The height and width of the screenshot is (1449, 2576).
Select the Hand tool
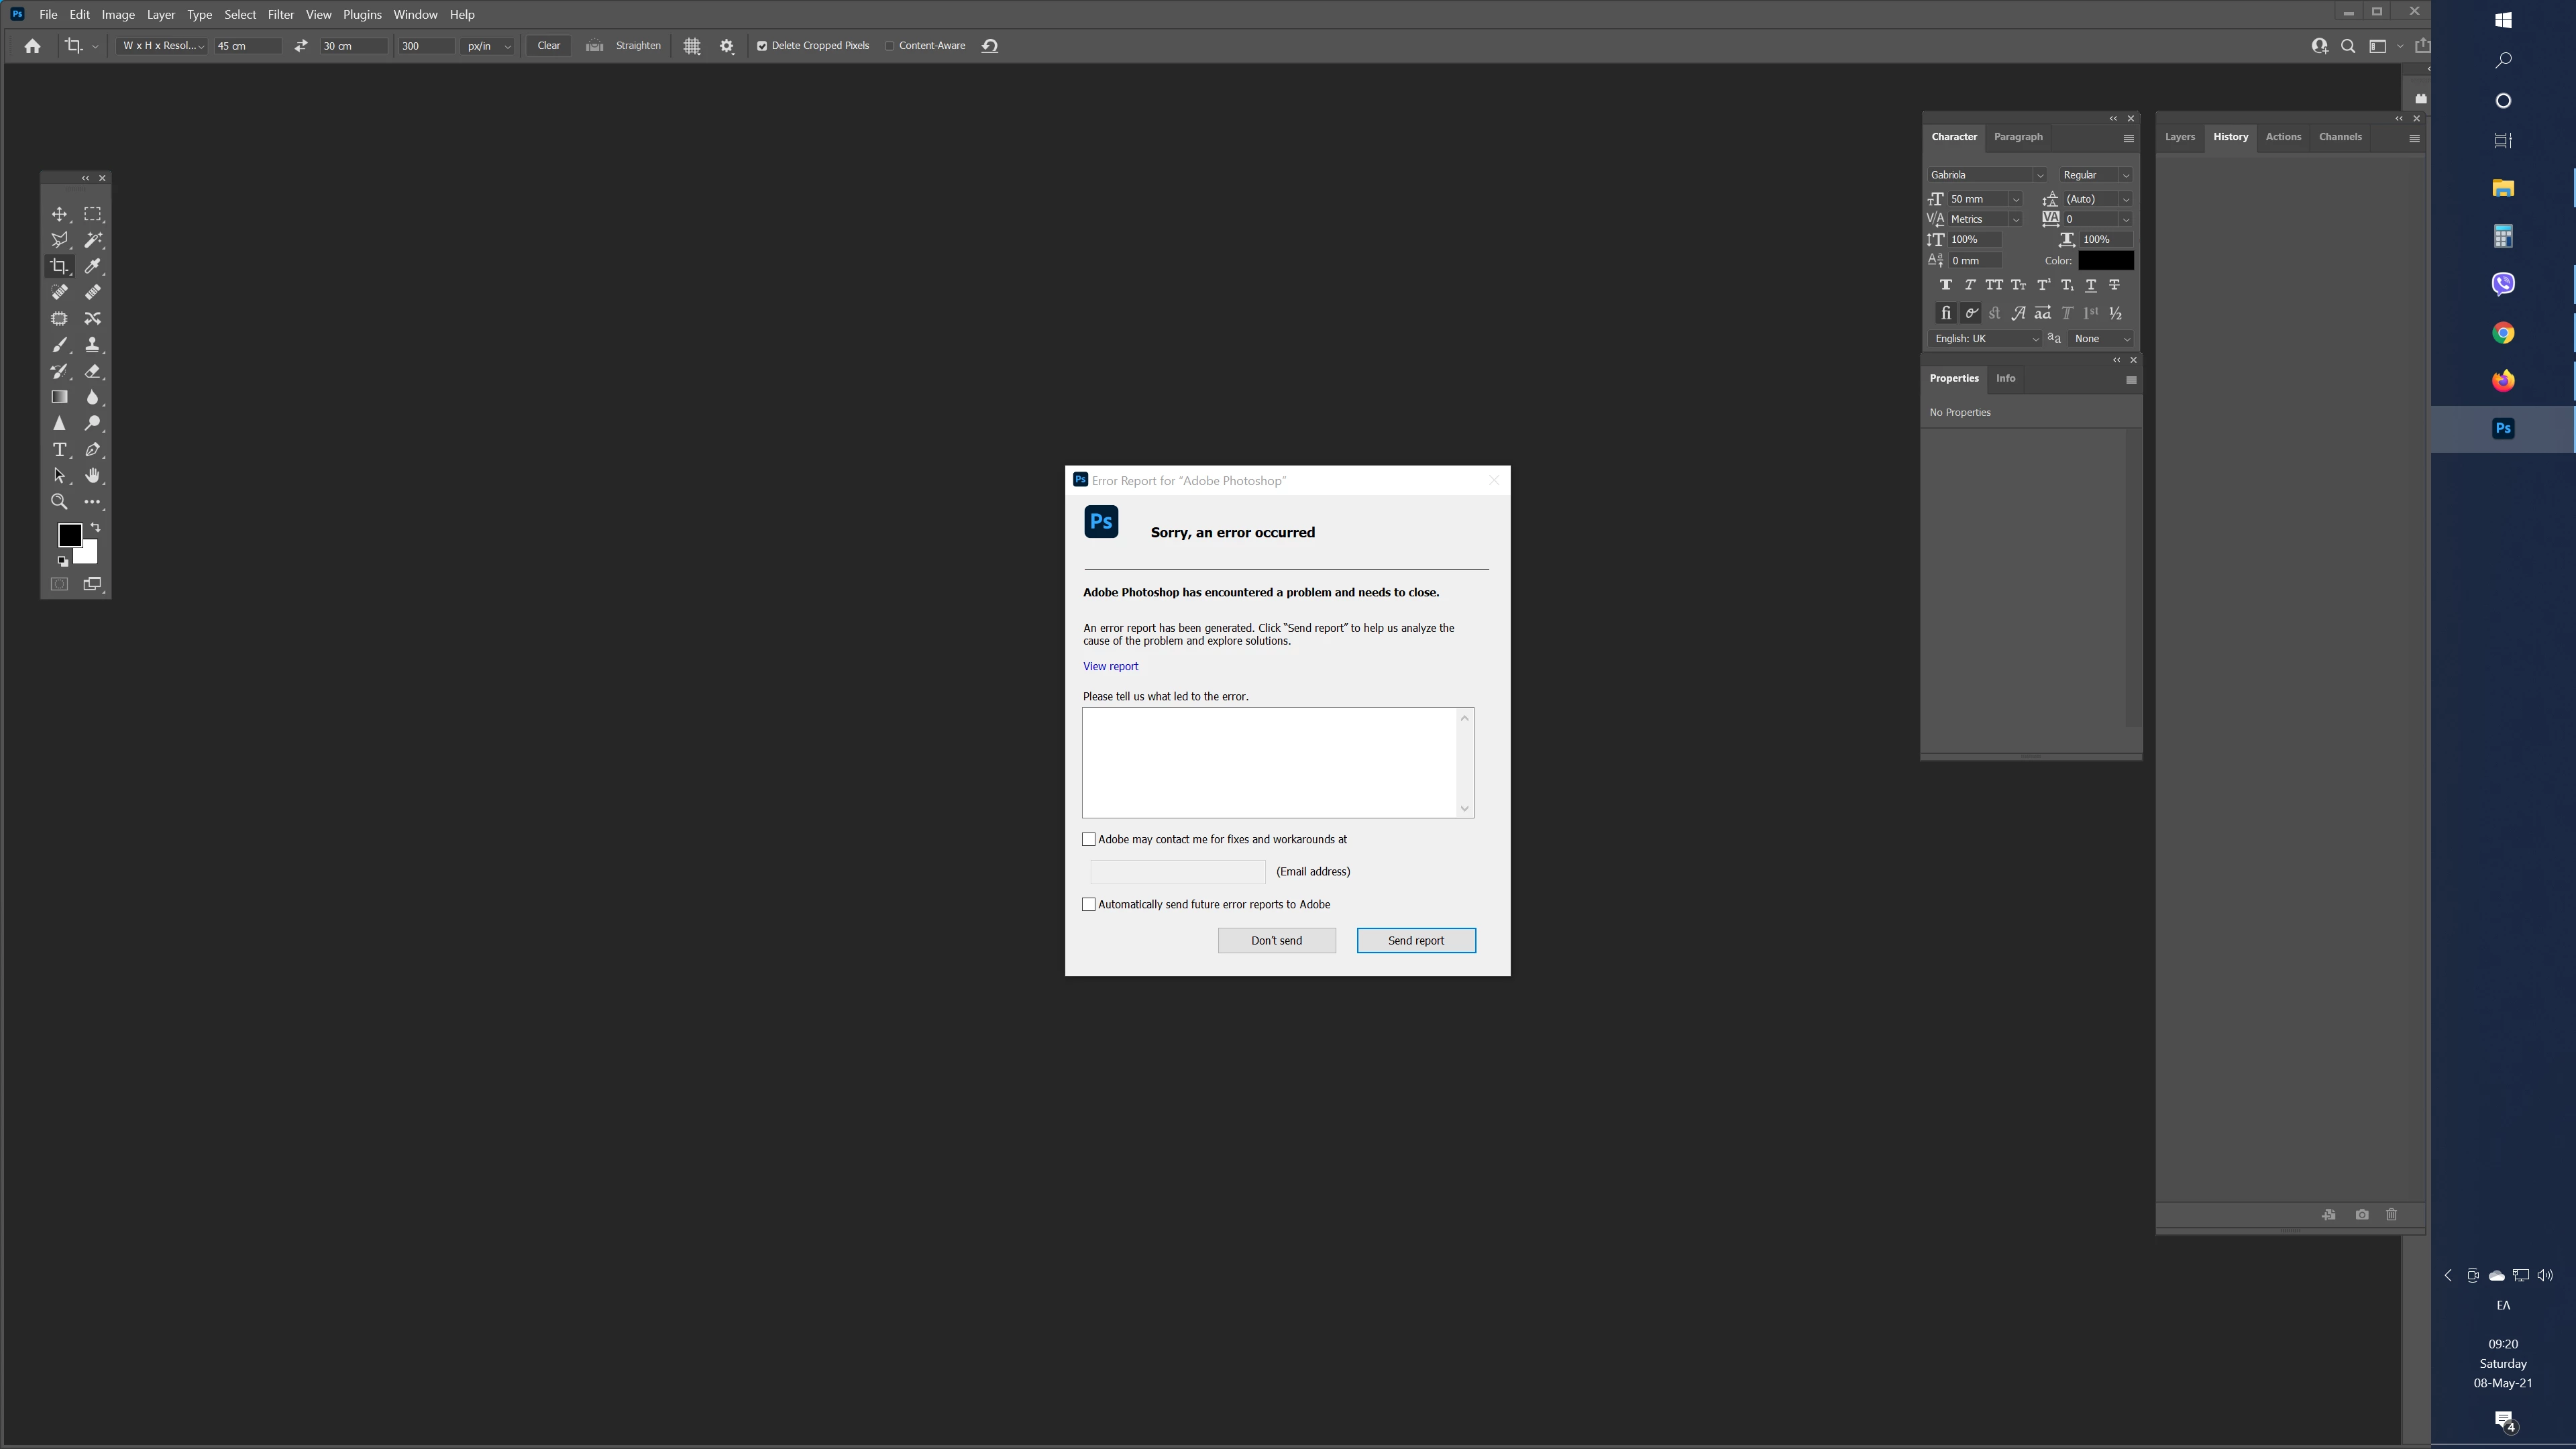(x=92, y=476)
